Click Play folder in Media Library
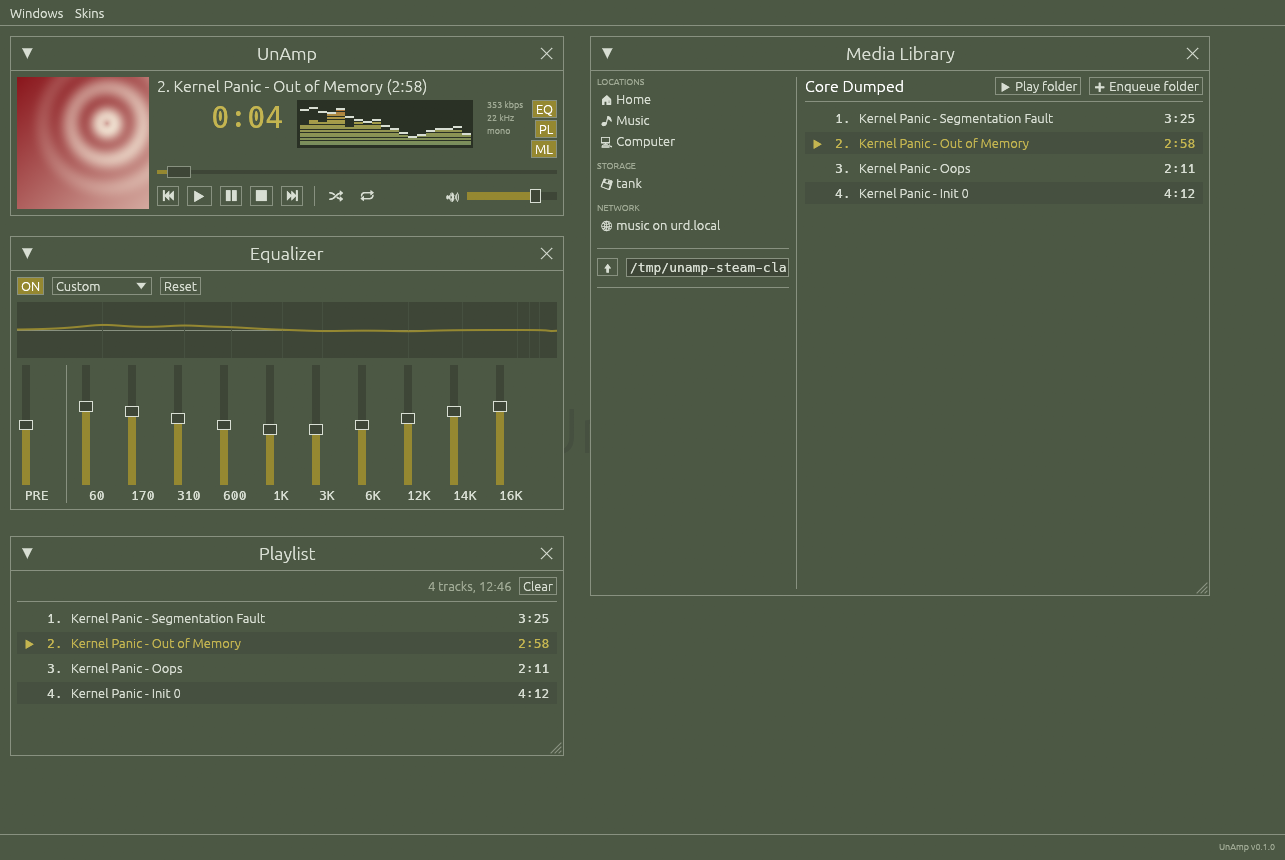The height and width of the screenshot is (860, 1285). point(1038,87)
